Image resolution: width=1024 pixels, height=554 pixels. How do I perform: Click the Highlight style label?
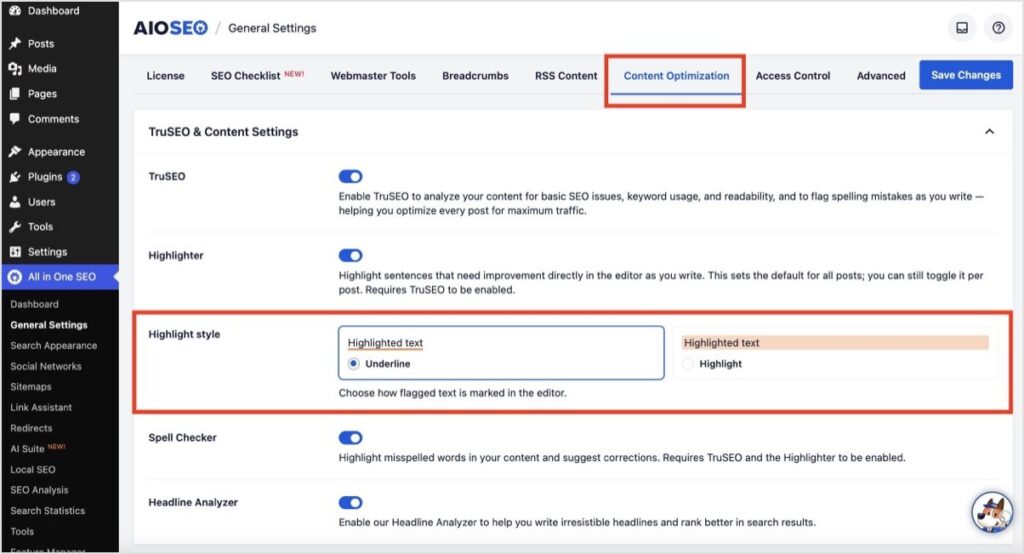click(184, 334)
